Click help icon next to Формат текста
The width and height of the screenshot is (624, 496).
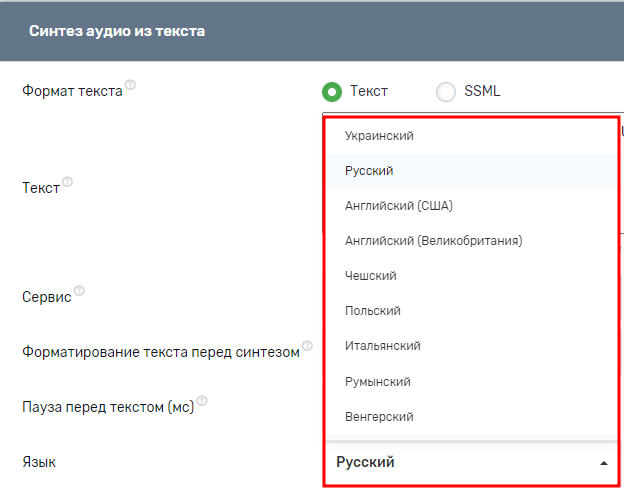130,85
